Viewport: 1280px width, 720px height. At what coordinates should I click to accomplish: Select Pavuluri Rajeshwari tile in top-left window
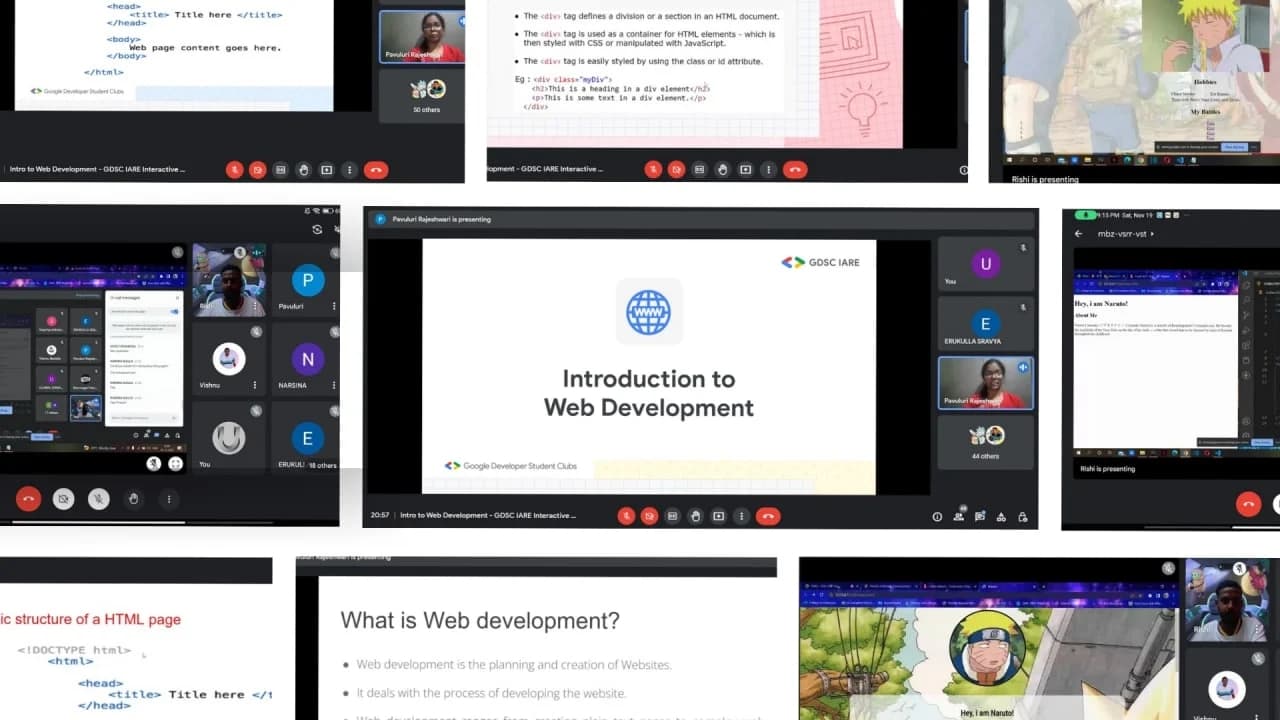coord(423,37)
